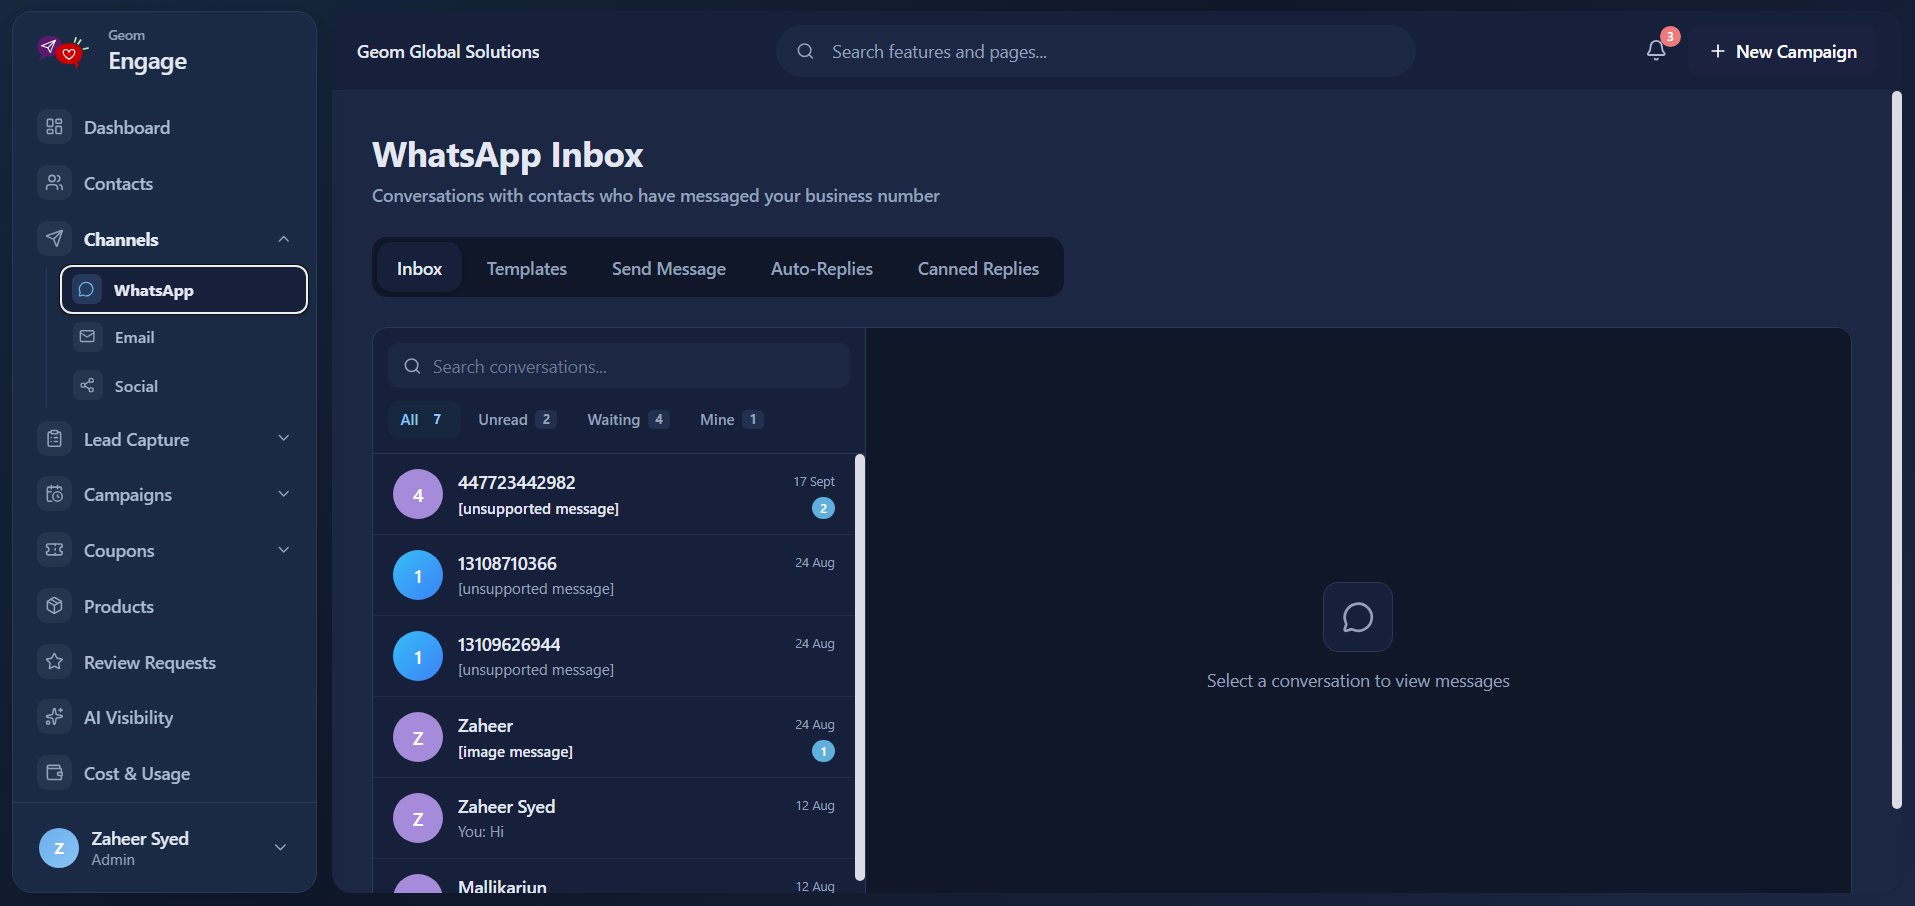Show conversations assigned to Mine
The image size is (1915, 906).
tap(731, 419)
